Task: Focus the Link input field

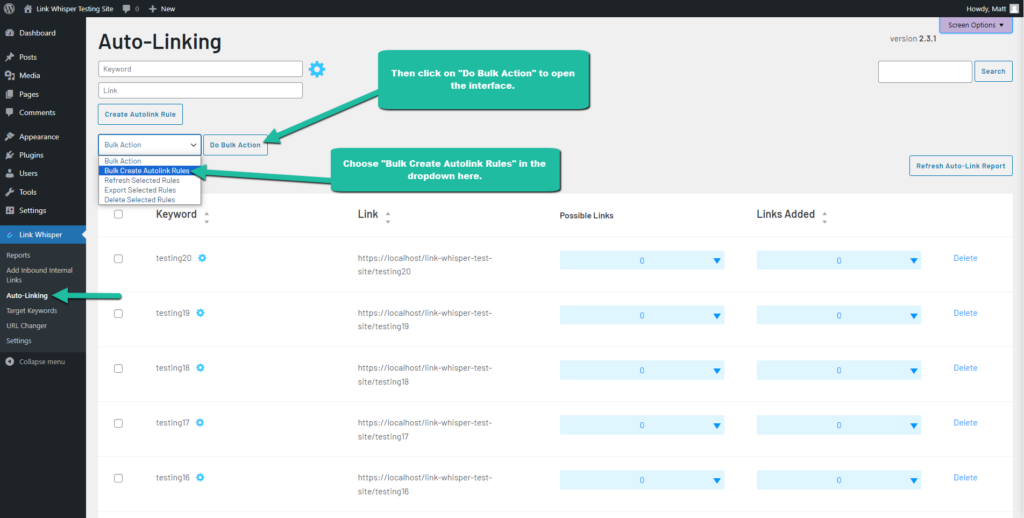Action: [x=200, y=90]
